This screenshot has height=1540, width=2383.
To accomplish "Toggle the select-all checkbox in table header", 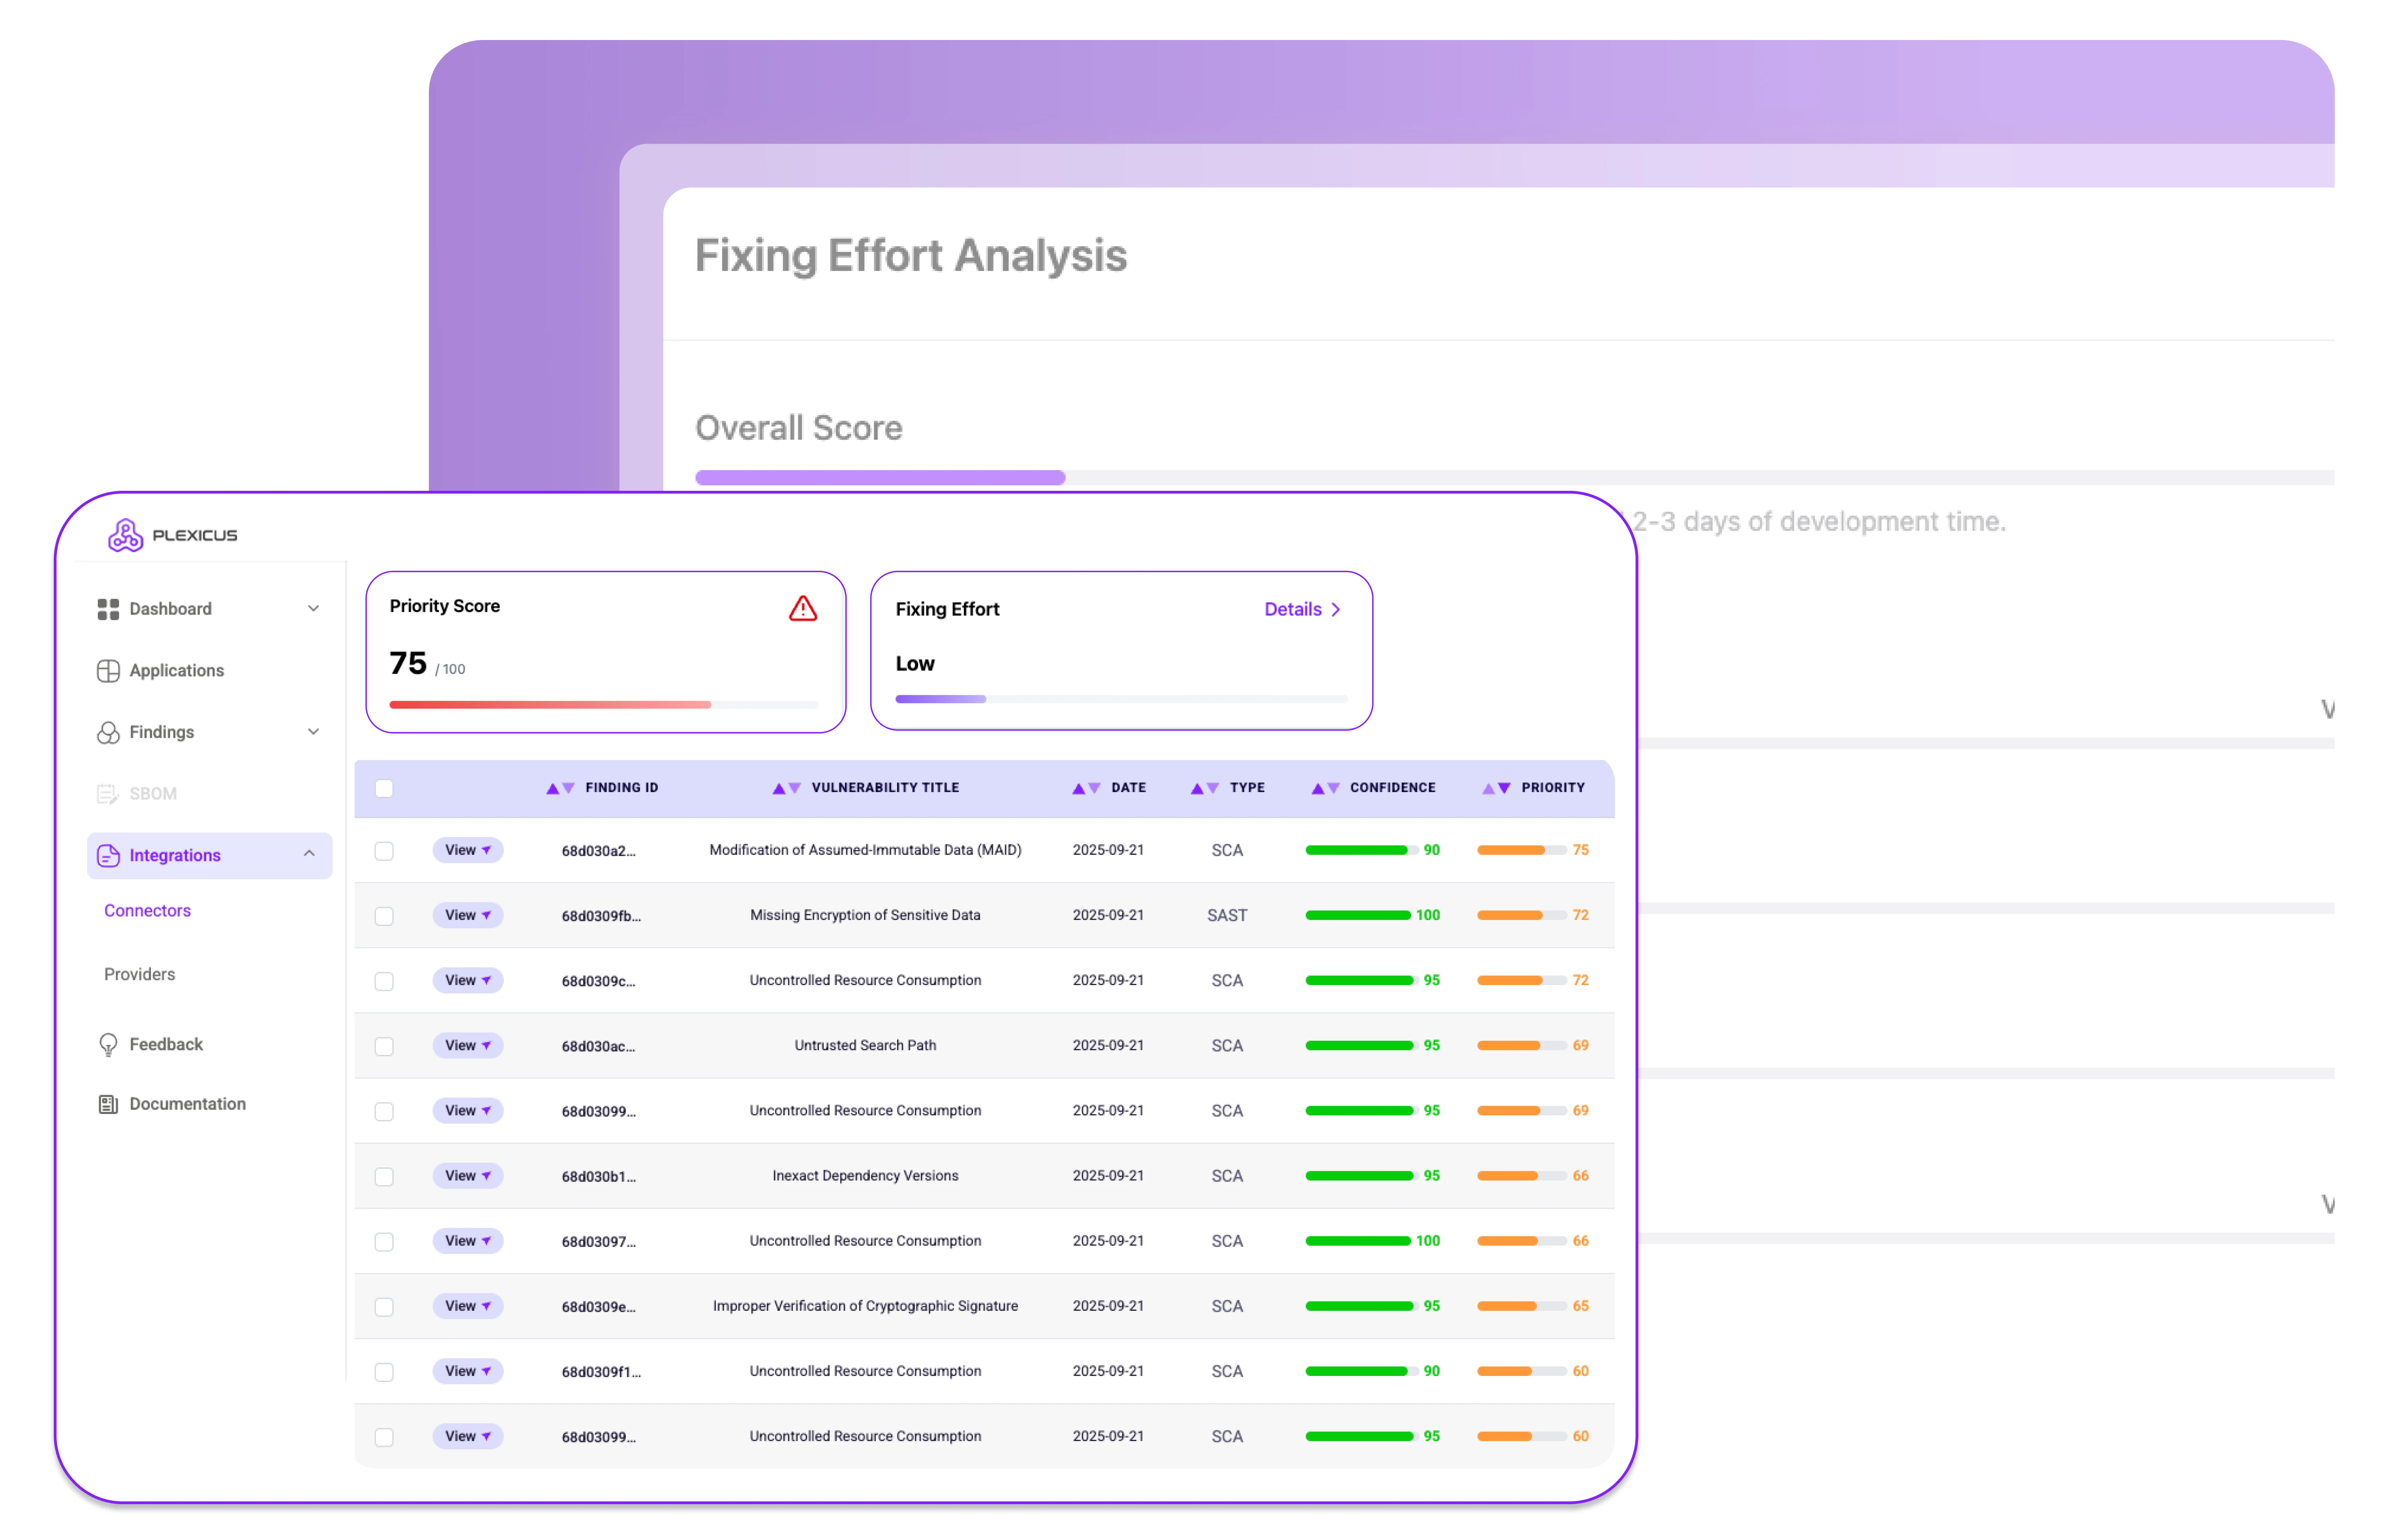I will (x=384, y=789).
